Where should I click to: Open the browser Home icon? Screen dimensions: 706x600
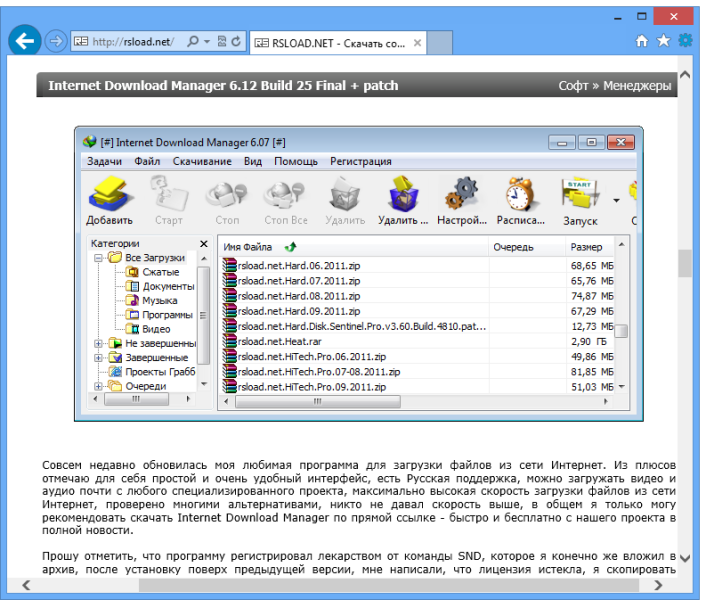(642, 41)
